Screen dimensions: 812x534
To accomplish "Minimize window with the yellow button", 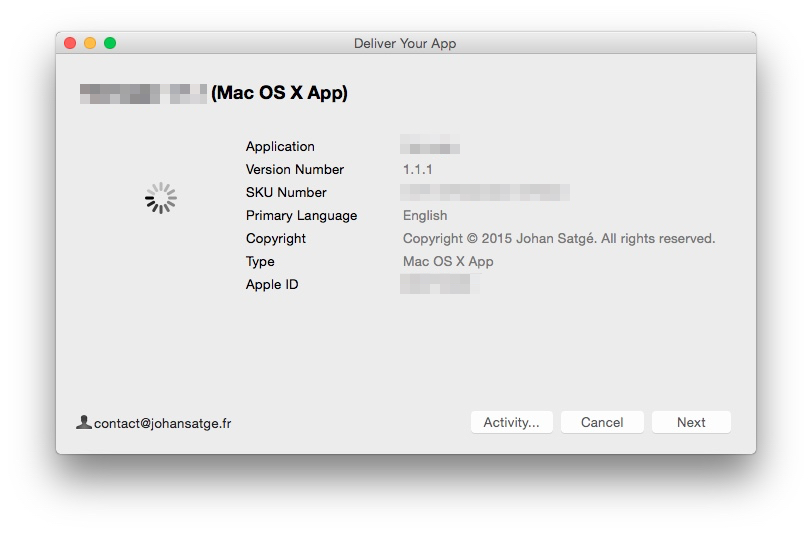I will (90, 43).
